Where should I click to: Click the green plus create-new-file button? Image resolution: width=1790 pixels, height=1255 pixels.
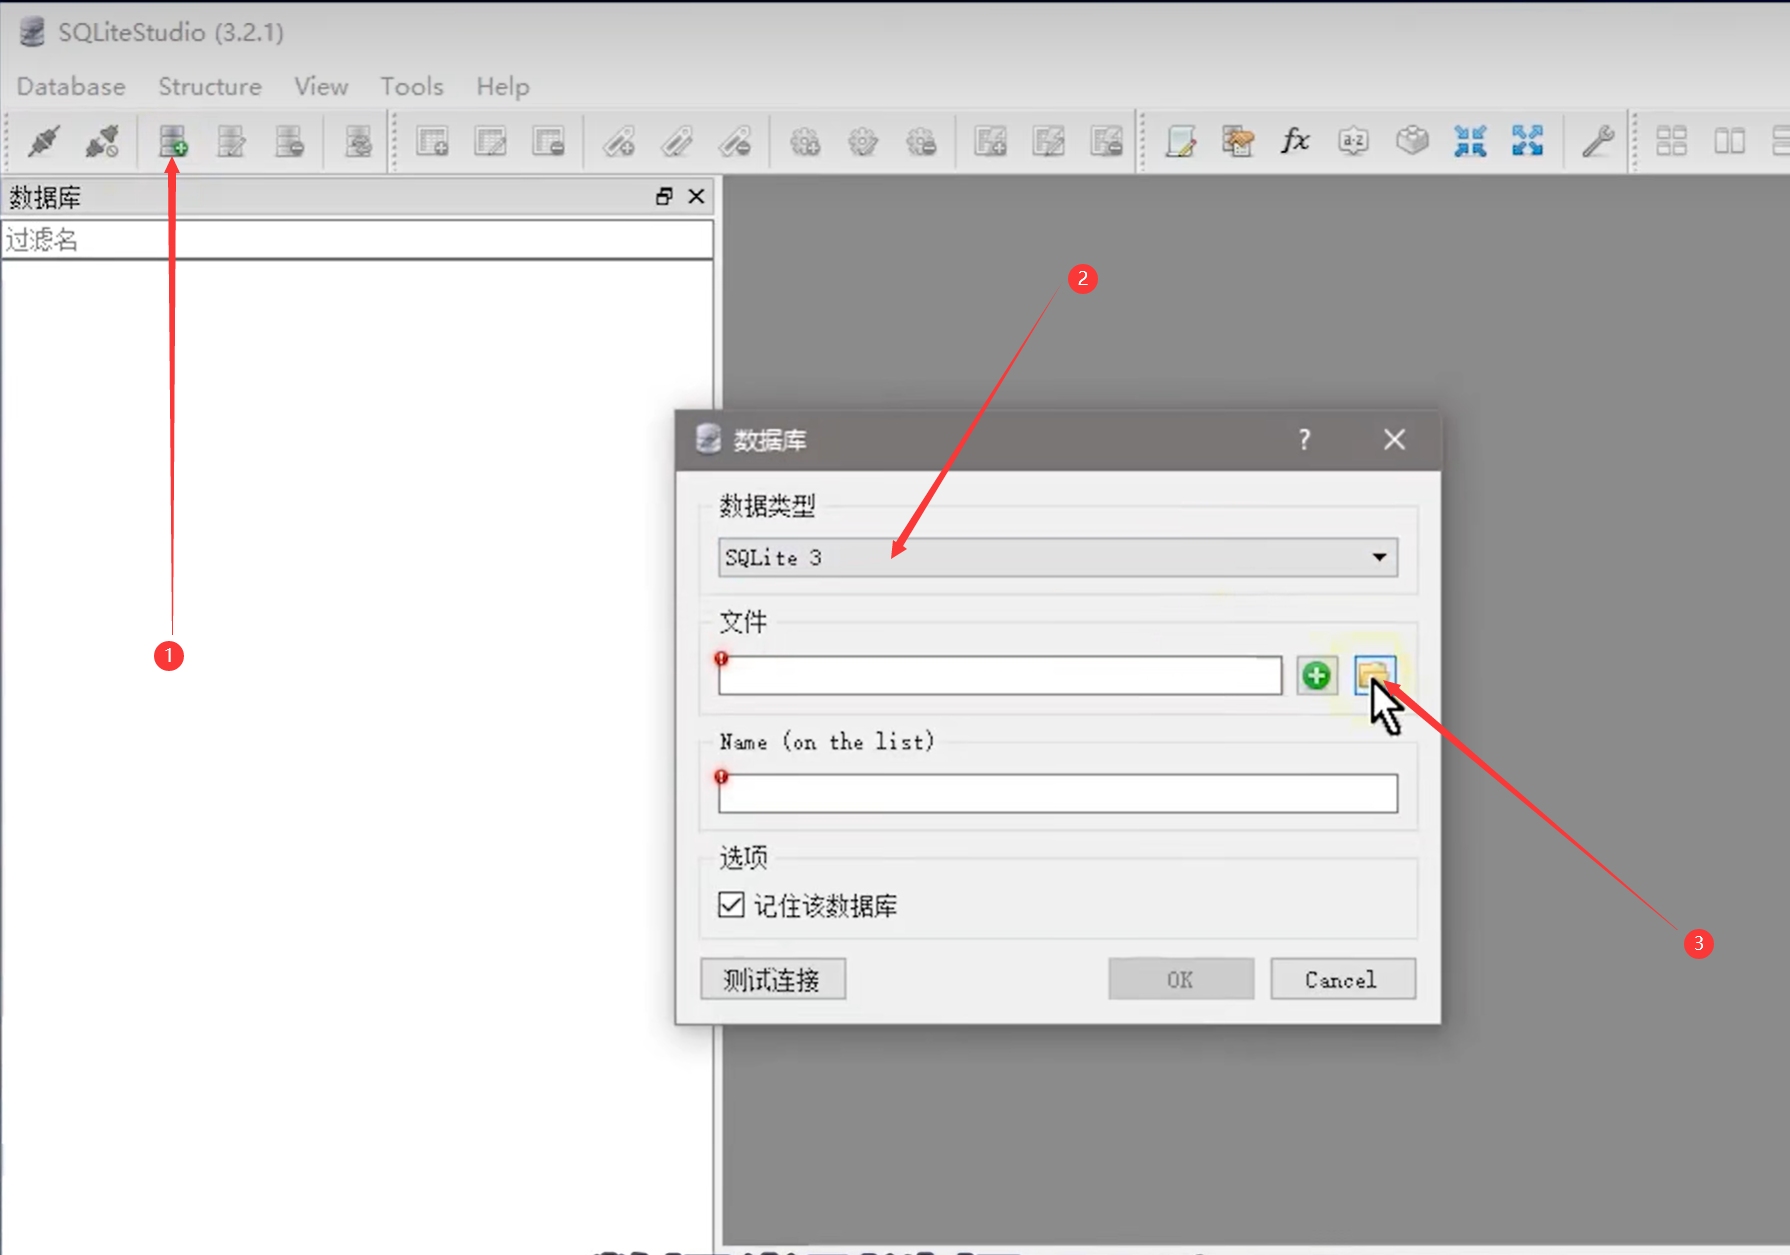click(1317, 676)
